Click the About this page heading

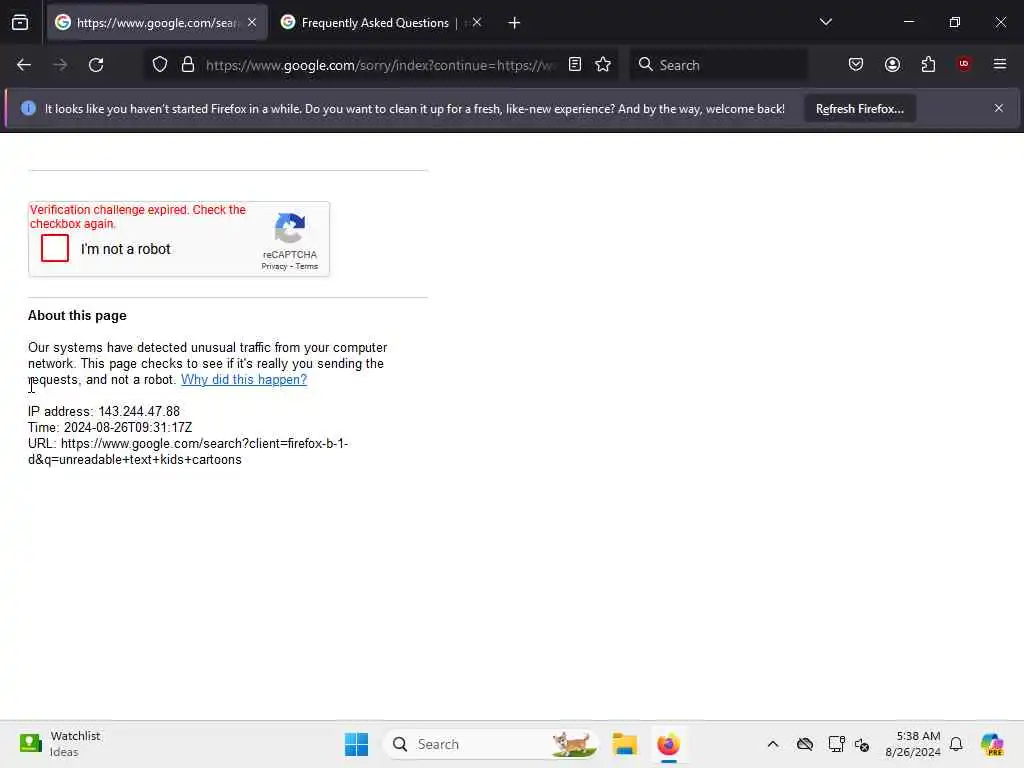pos(77,315)
